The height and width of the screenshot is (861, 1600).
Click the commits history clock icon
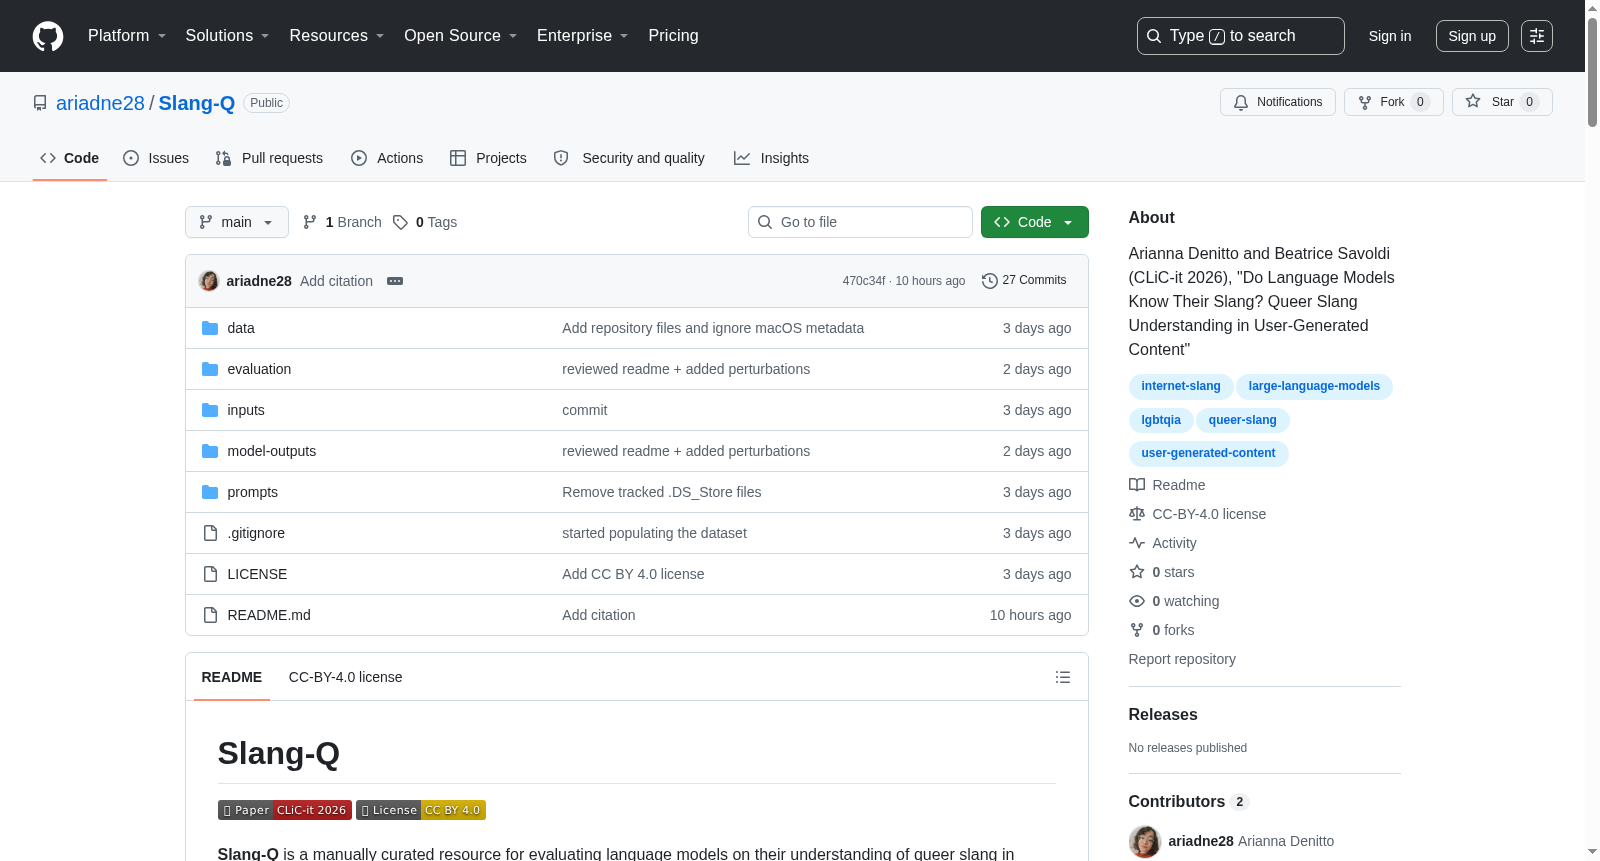coord(990,281)
